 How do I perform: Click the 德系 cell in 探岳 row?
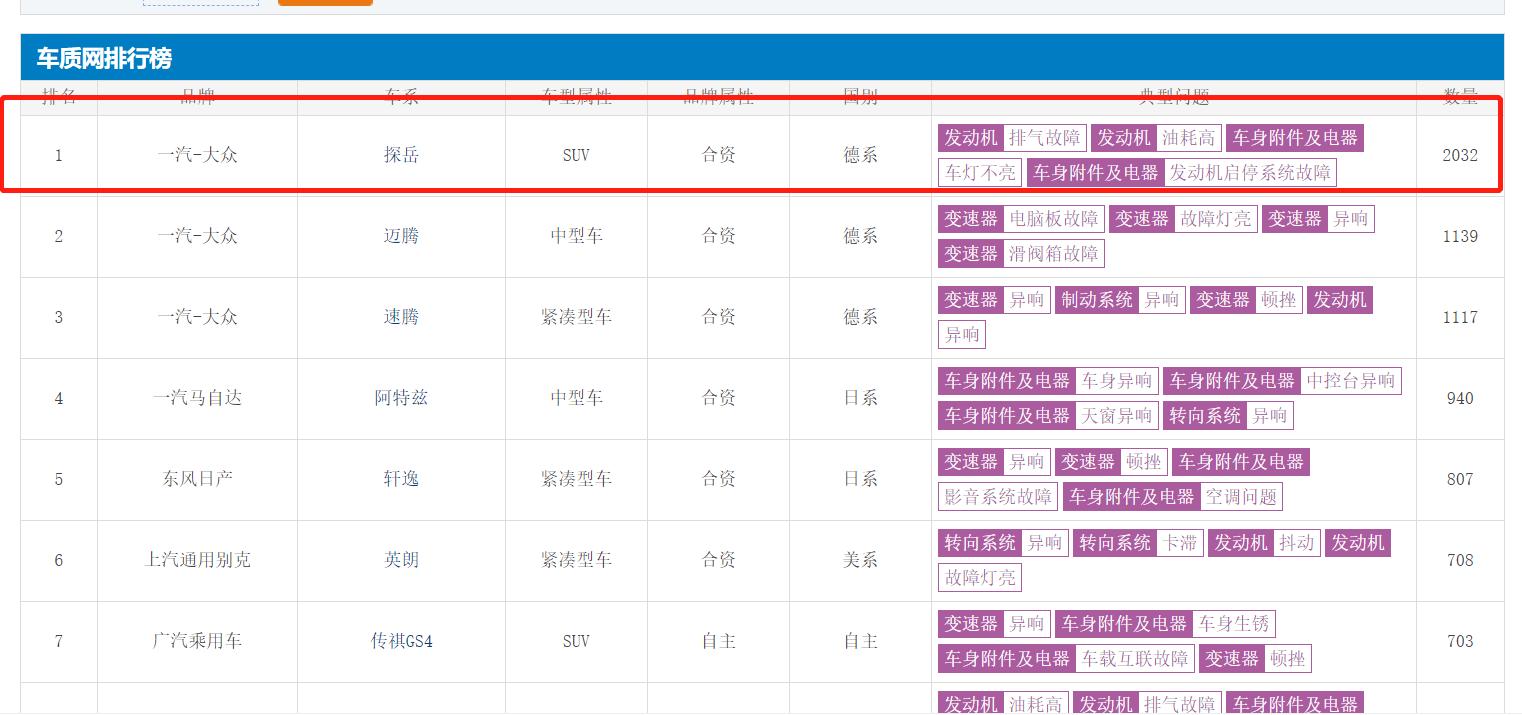860,155
